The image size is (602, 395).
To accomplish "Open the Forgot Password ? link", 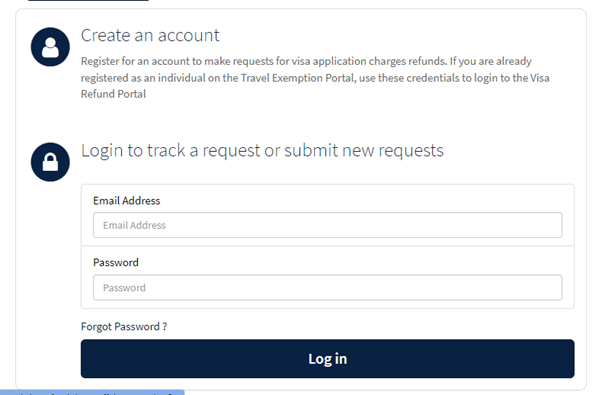I will click(x=124, y=326).
